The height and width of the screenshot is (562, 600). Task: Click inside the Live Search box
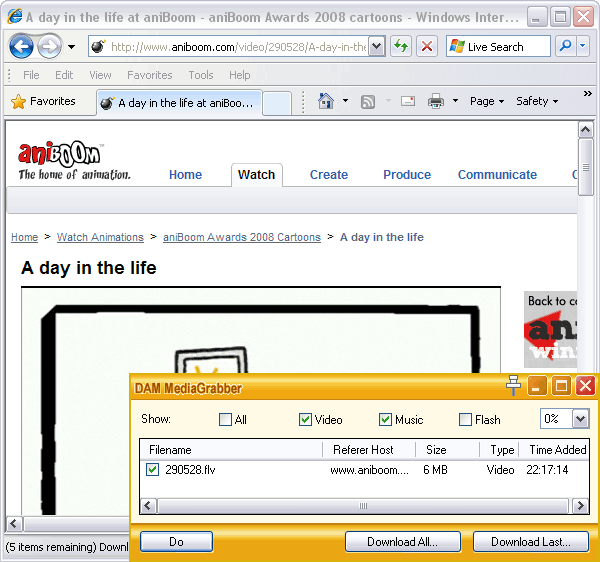tap(498, 47)
